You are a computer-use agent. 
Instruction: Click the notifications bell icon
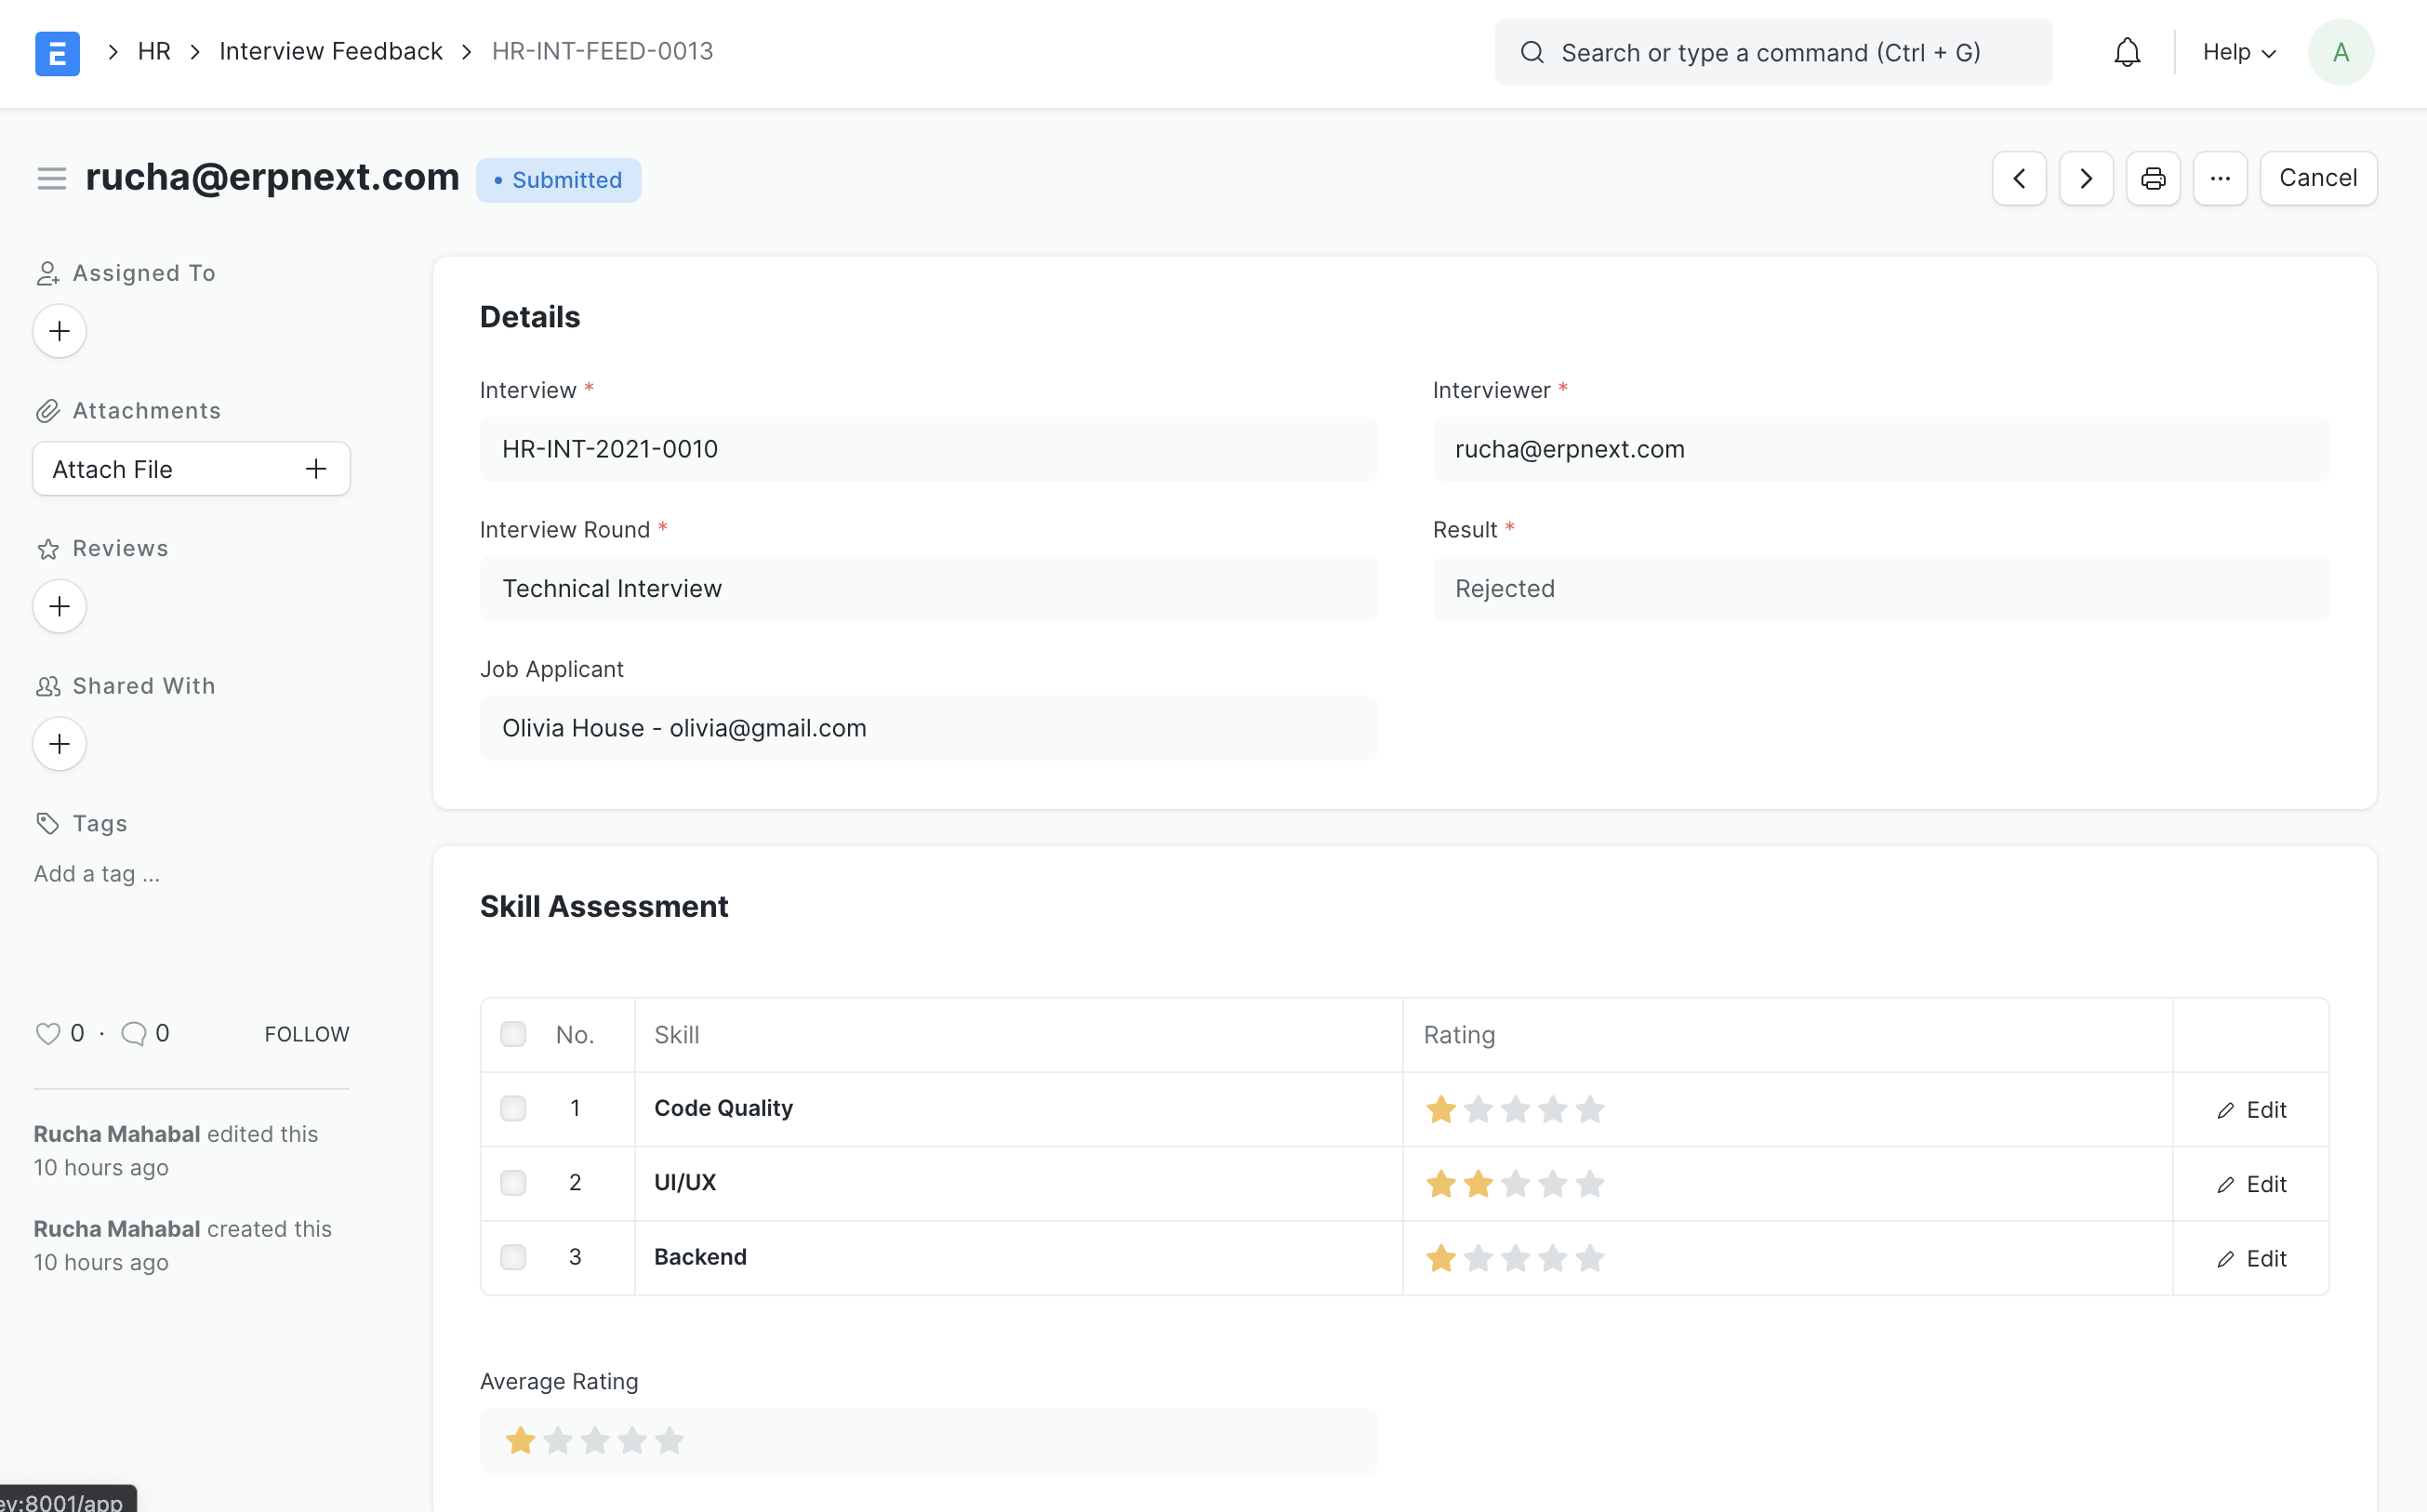2127,52
